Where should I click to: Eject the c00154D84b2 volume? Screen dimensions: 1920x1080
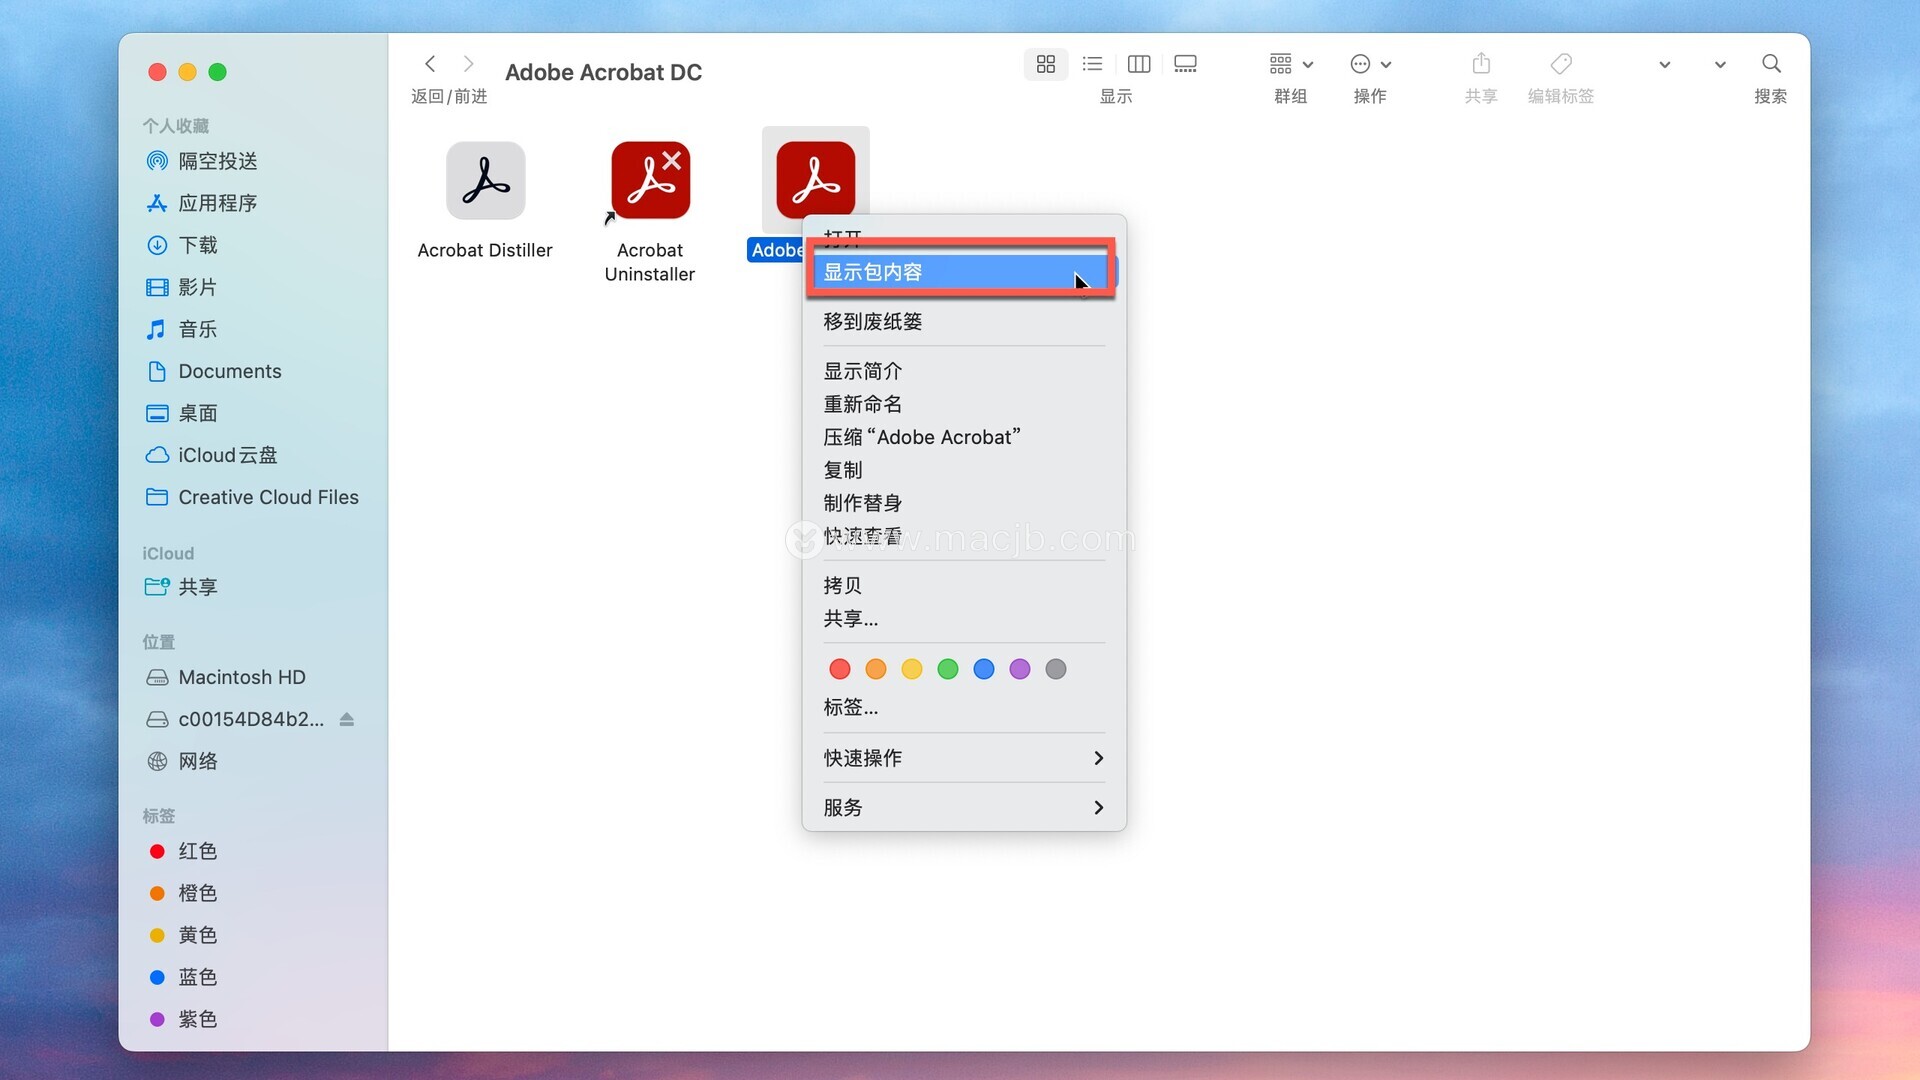pos(347,719)
